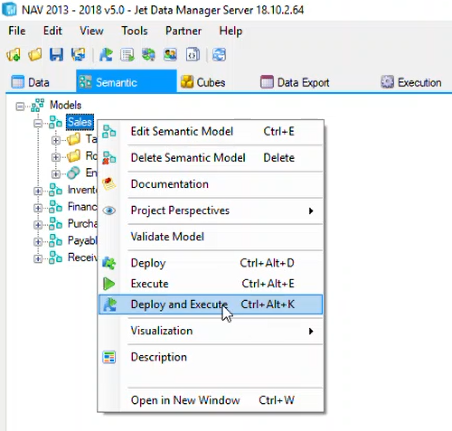Switch to the Cubes tab
The image size is (452, 431).
click(203, 82)
